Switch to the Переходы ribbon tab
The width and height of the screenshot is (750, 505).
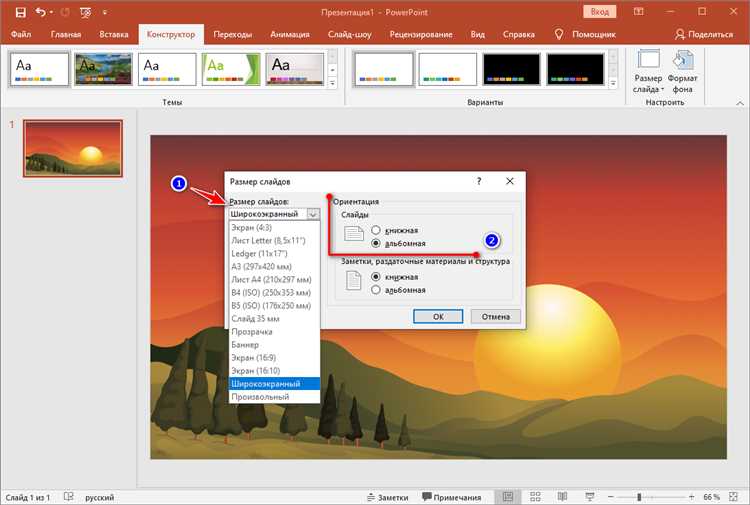233,34
